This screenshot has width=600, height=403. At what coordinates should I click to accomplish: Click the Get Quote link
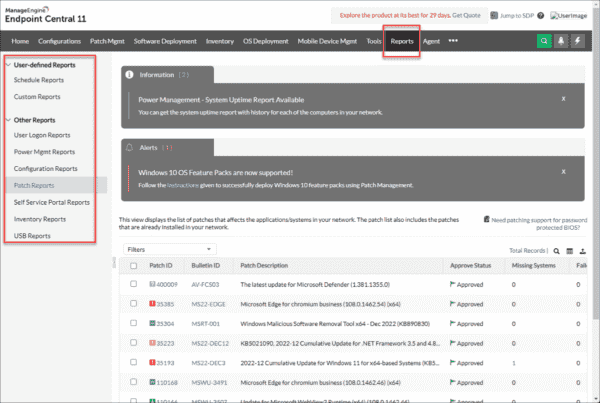(466, 15)
